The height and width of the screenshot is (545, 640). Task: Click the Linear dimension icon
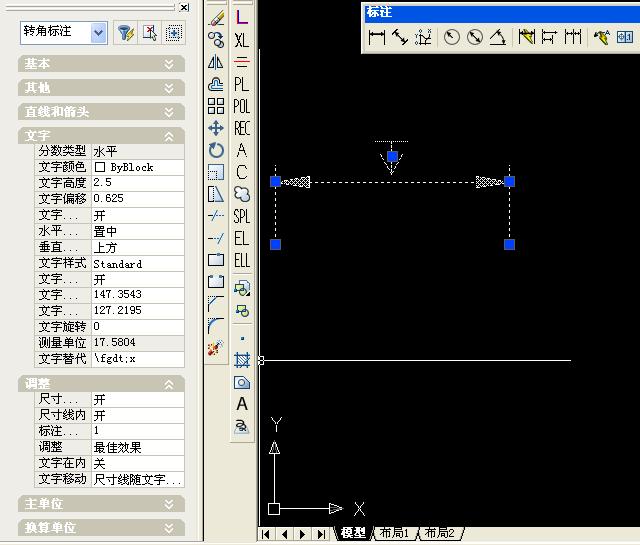(x=376, y=38)
